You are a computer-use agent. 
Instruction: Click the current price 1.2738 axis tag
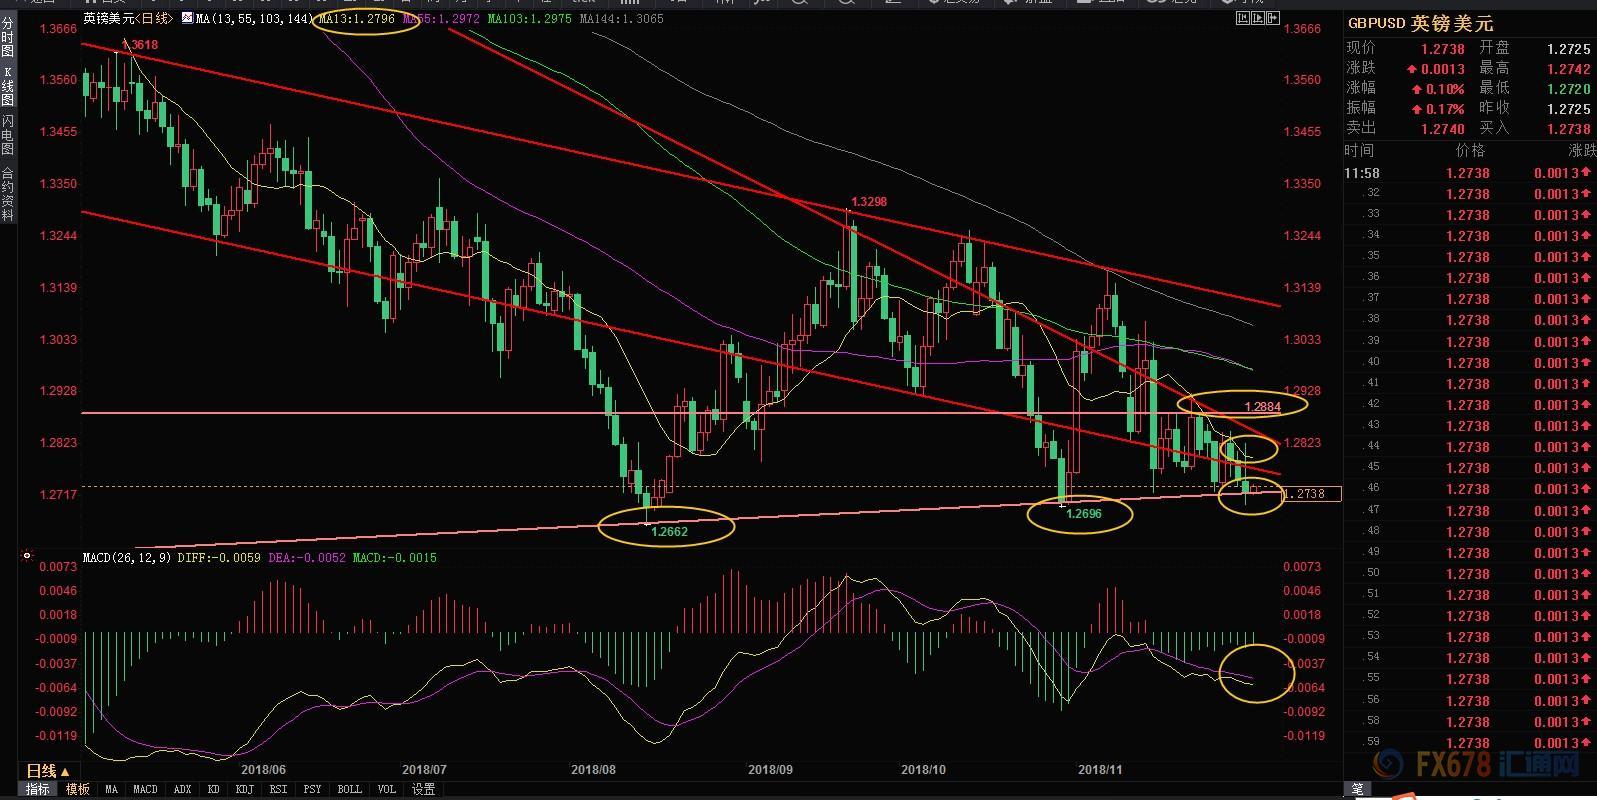(x=1311, y=493)
